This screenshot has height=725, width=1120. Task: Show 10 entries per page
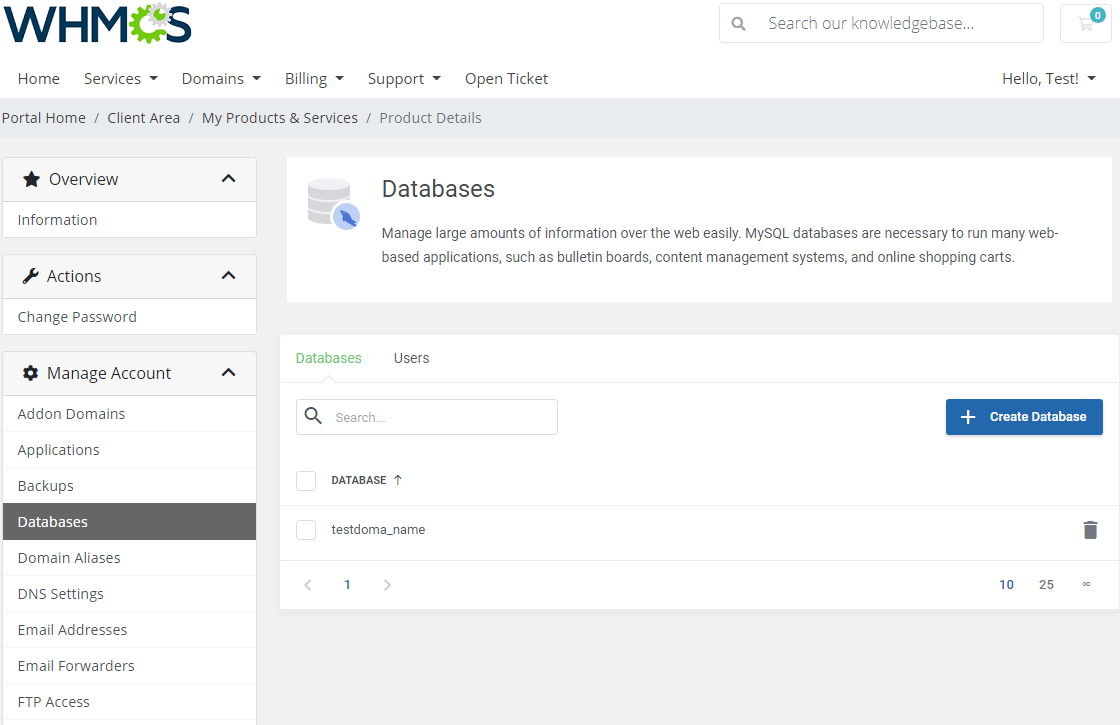pyautogui.click(x=1006, y=585)
